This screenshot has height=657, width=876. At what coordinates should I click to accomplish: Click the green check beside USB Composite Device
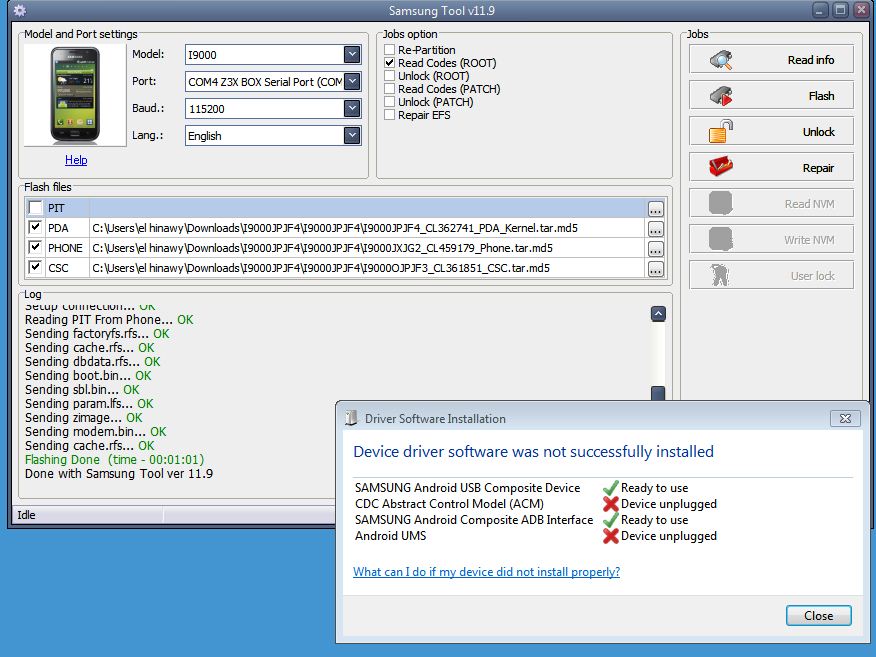[611, 488]
